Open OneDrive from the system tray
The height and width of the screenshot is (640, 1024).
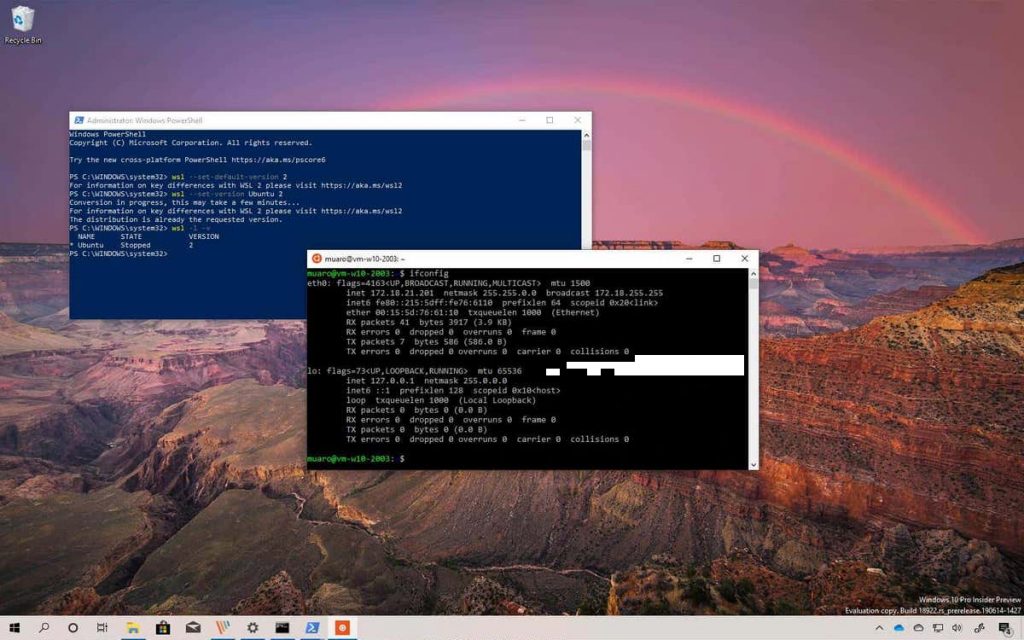898,628
